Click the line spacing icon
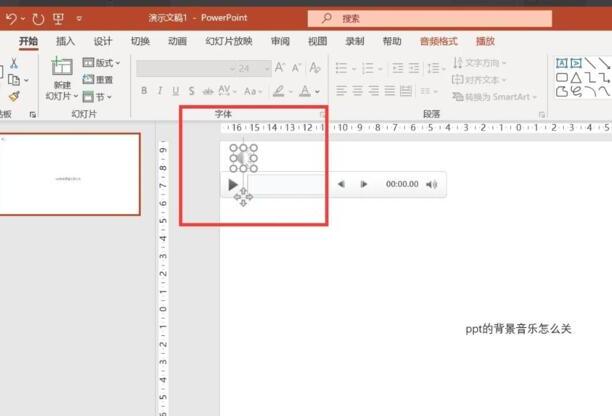The height and width of the screenshot is (416, 612). (x=433, y=68)
